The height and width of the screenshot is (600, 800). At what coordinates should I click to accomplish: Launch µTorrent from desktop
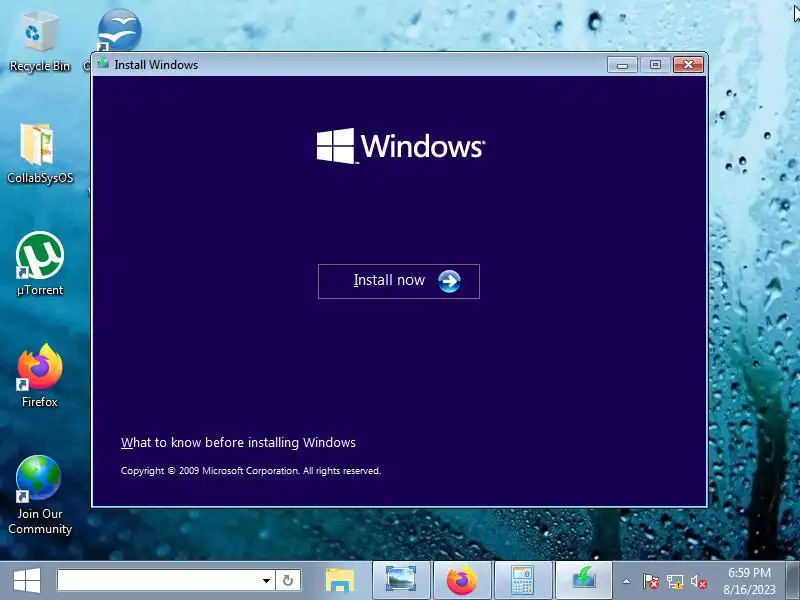pos(40,264)
